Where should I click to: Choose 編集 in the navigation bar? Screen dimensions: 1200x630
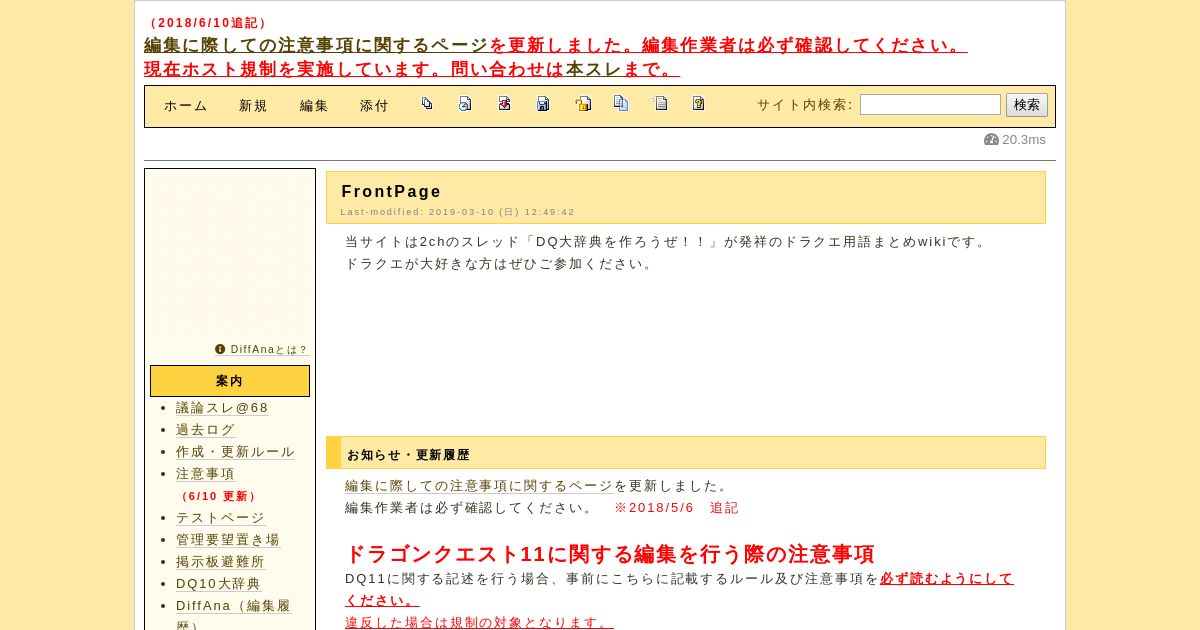[314, 106]
